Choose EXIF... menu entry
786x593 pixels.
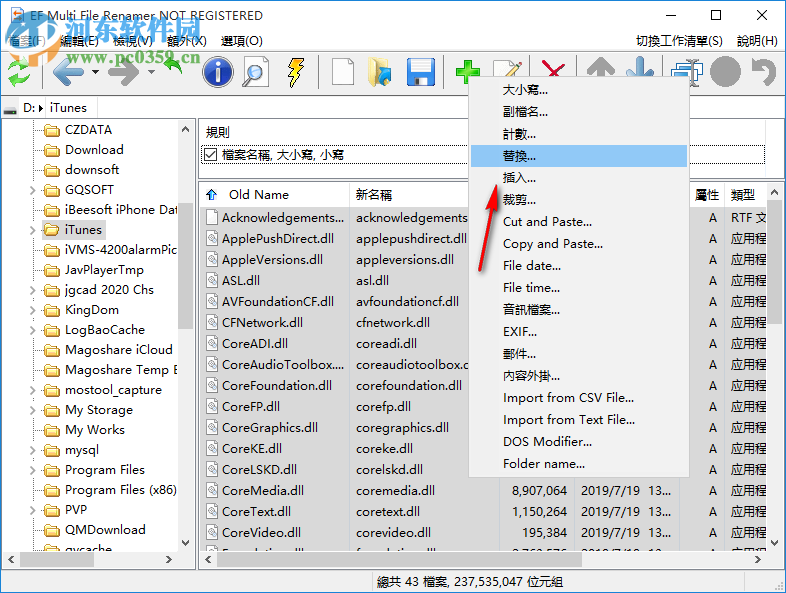click(578, 332)
